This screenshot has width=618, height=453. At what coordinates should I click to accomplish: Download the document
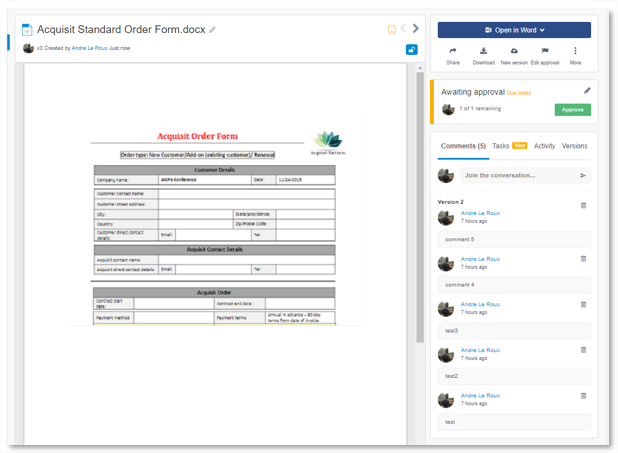pyautogui.click(x=484, y=56)
